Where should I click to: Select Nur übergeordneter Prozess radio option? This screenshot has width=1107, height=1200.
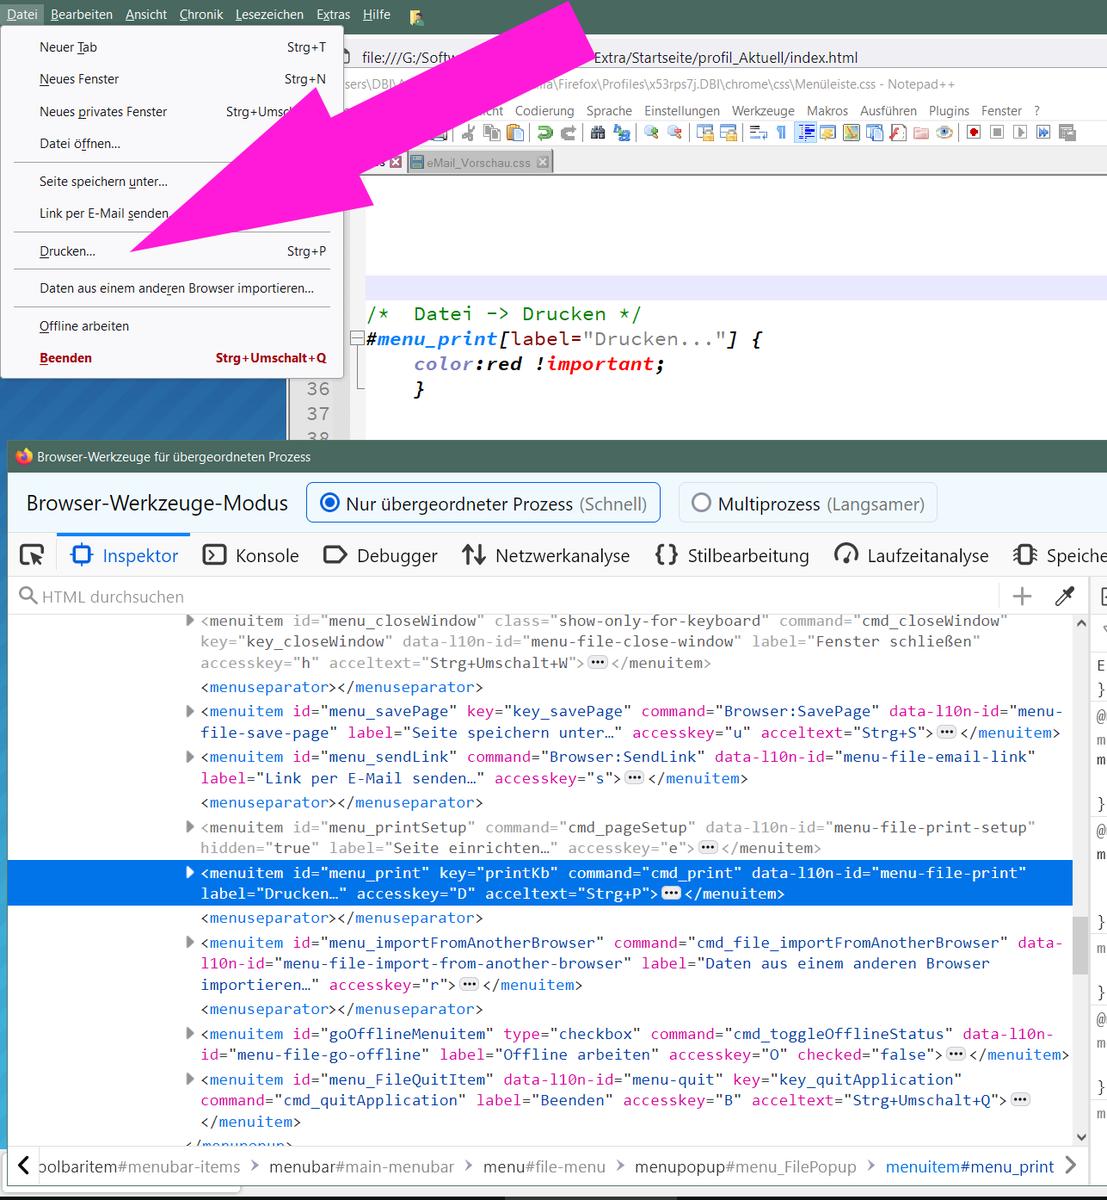point(330,503)
